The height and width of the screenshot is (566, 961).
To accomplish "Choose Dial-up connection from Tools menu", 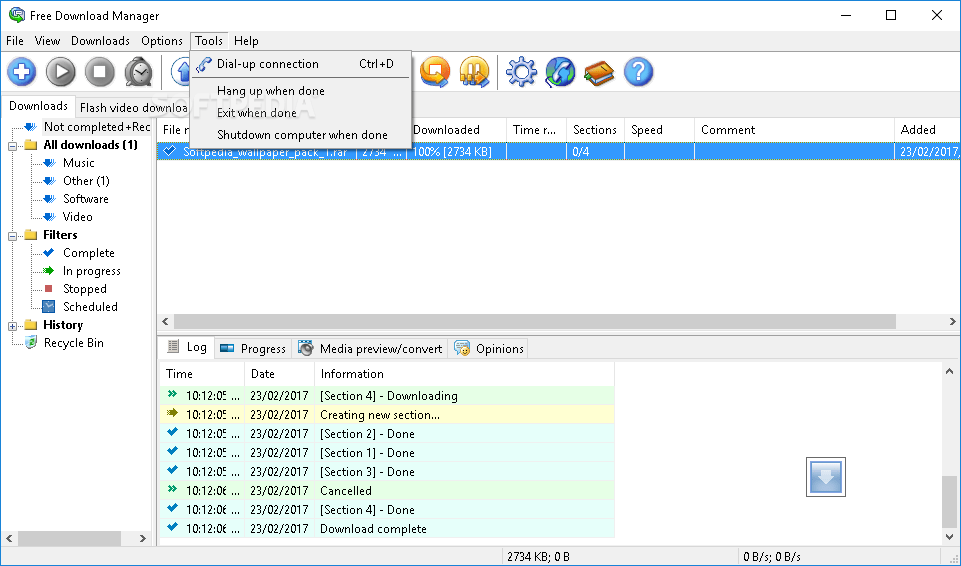I will (x=300, y=64).
